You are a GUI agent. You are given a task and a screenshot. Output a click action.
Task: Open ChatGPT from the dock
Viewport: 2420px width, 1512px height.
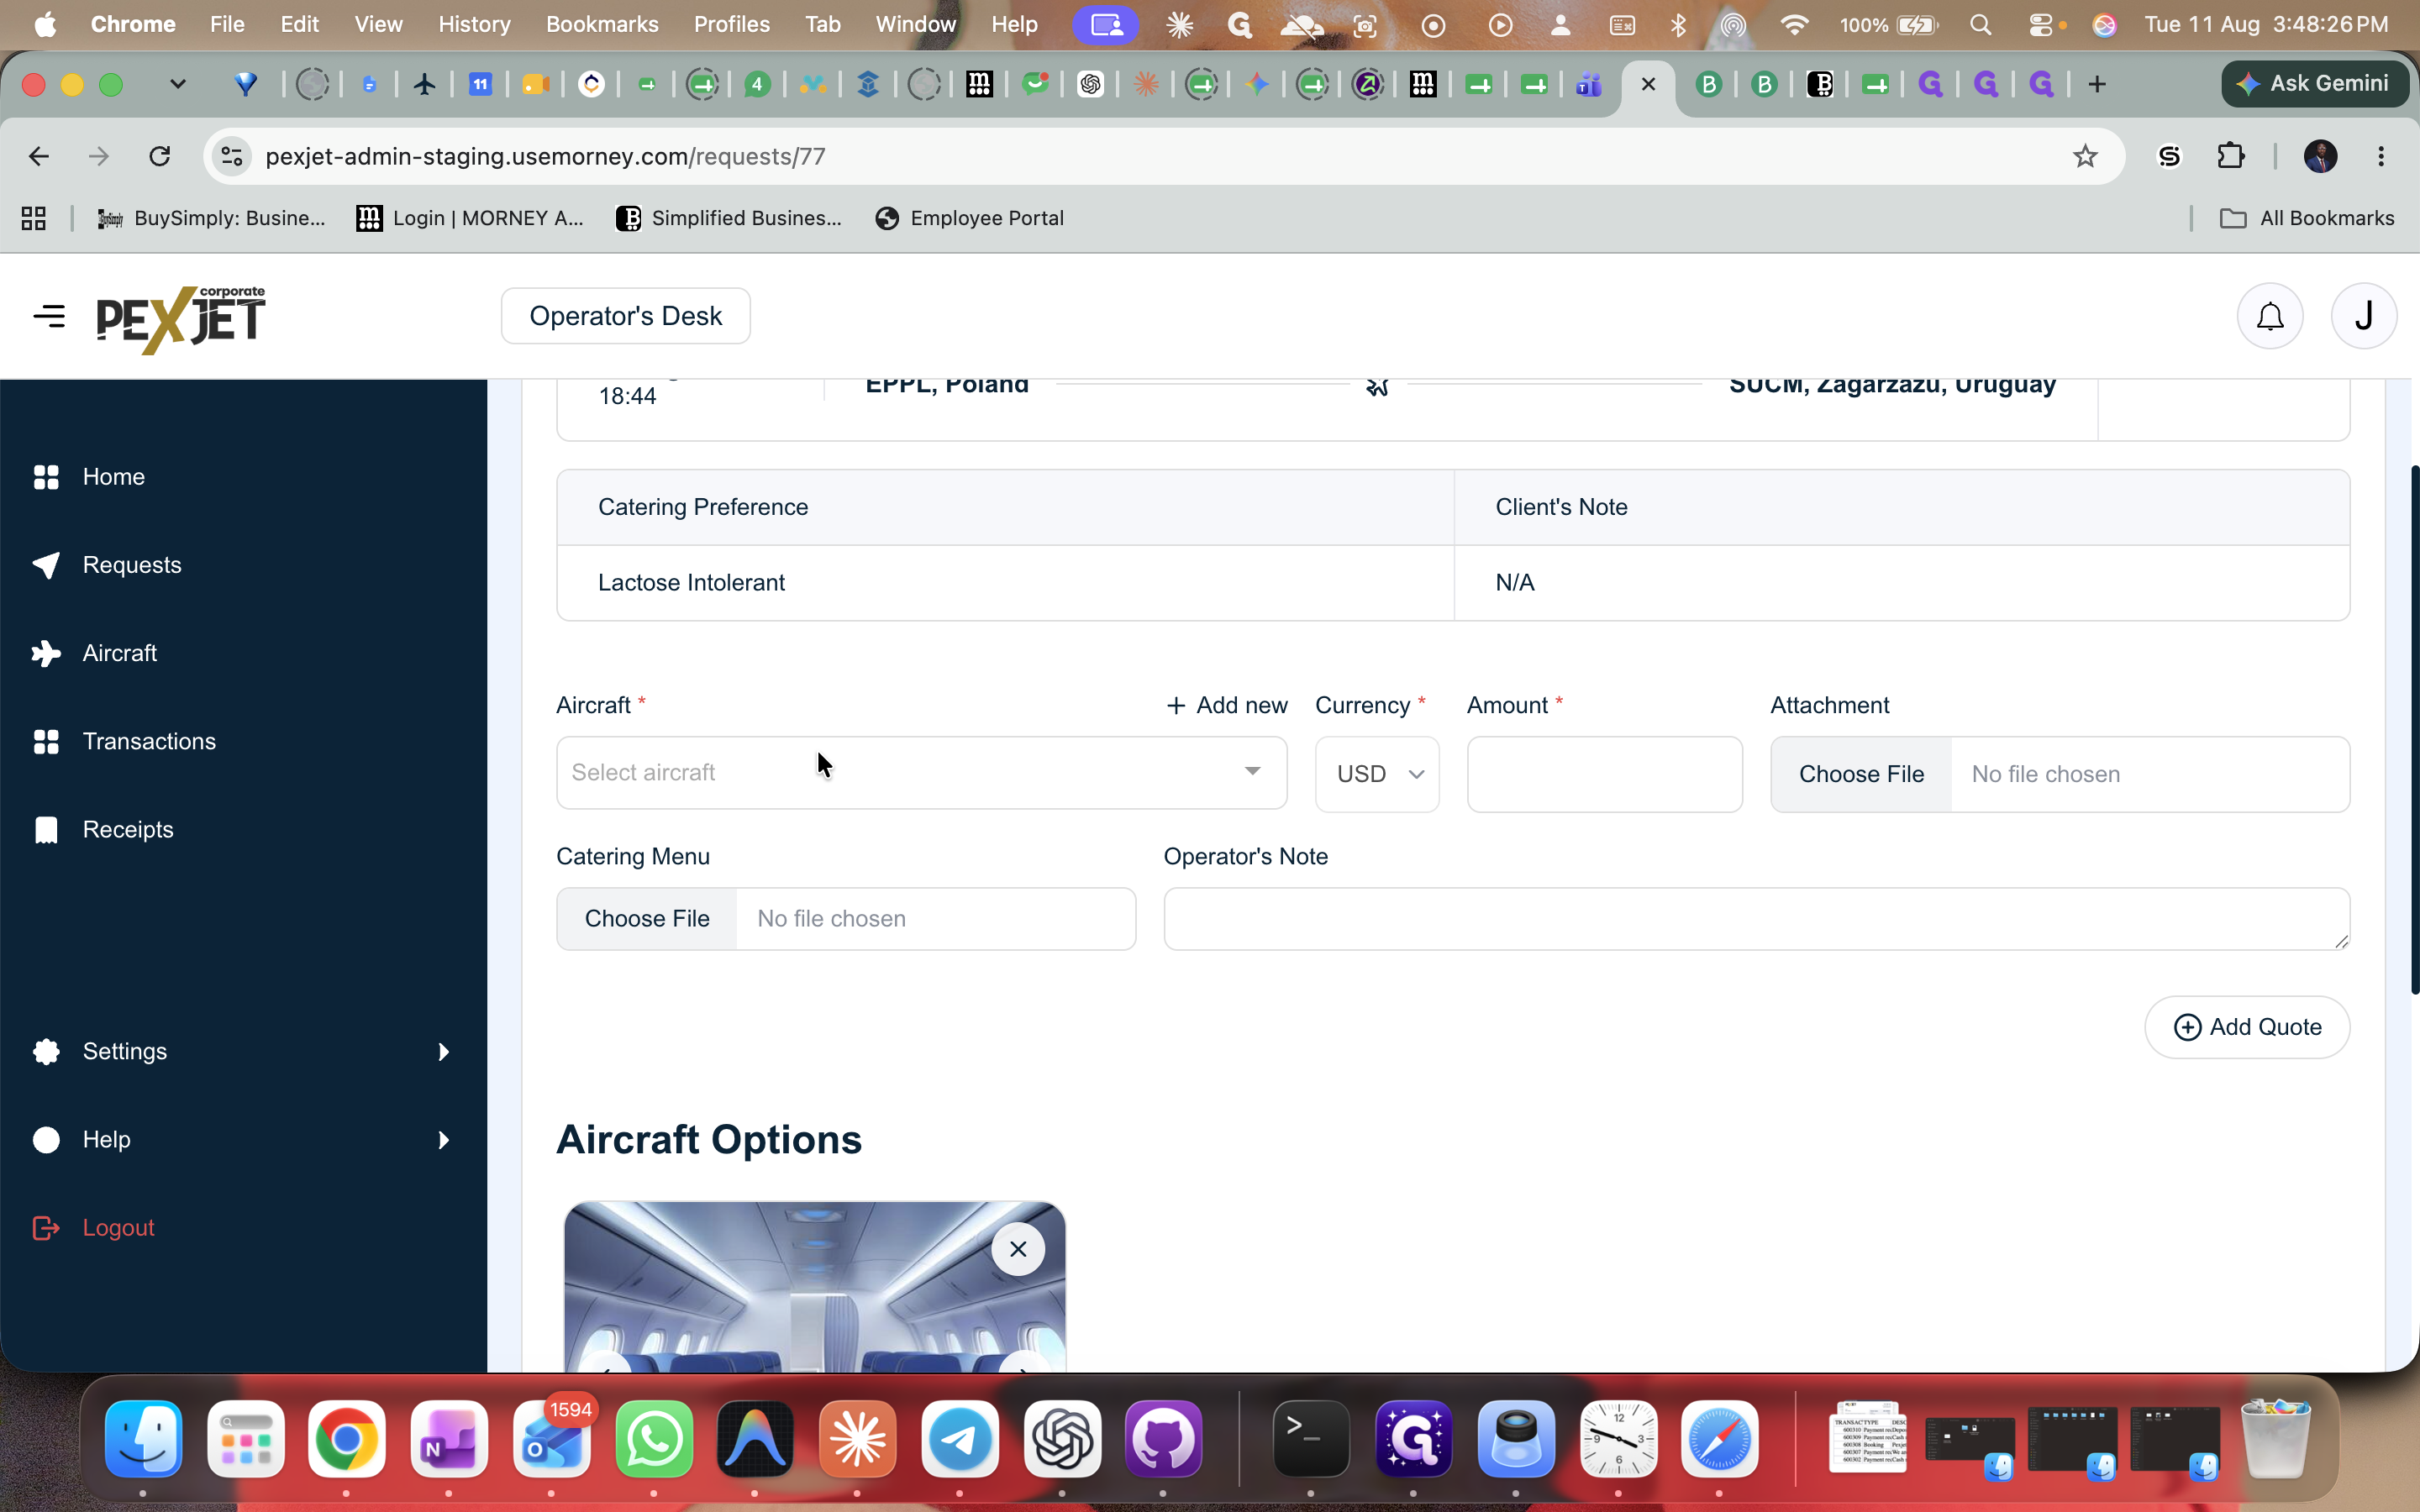coord(1062,1439)
